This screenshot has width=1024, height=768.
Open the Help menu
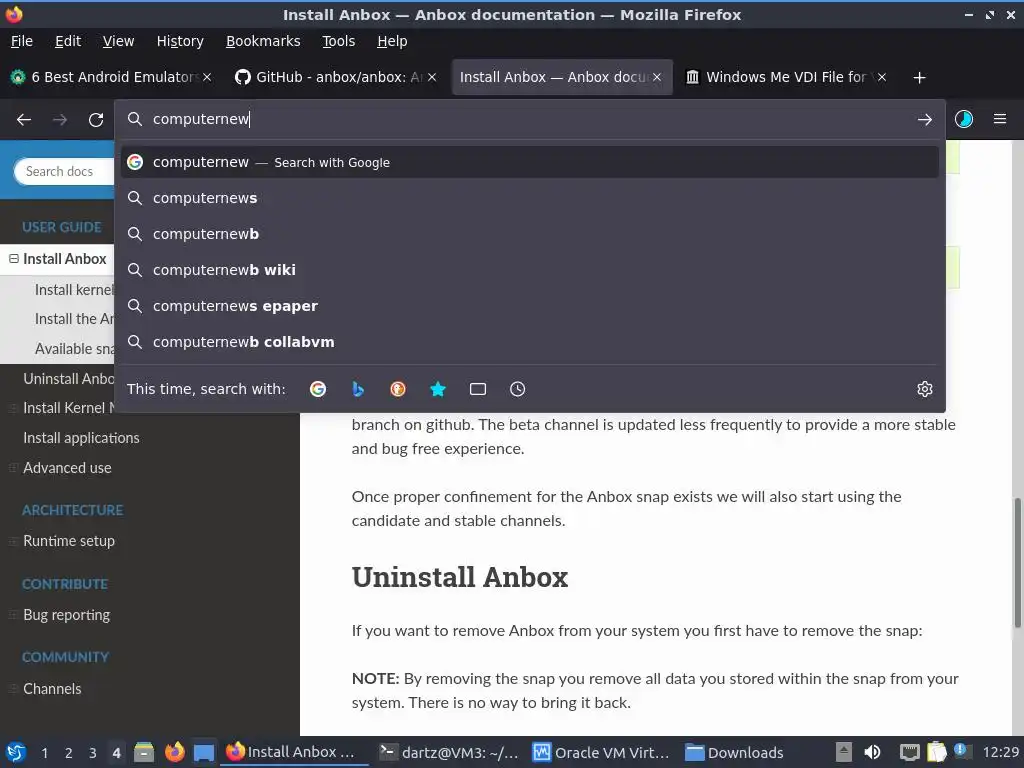point(392,41)
